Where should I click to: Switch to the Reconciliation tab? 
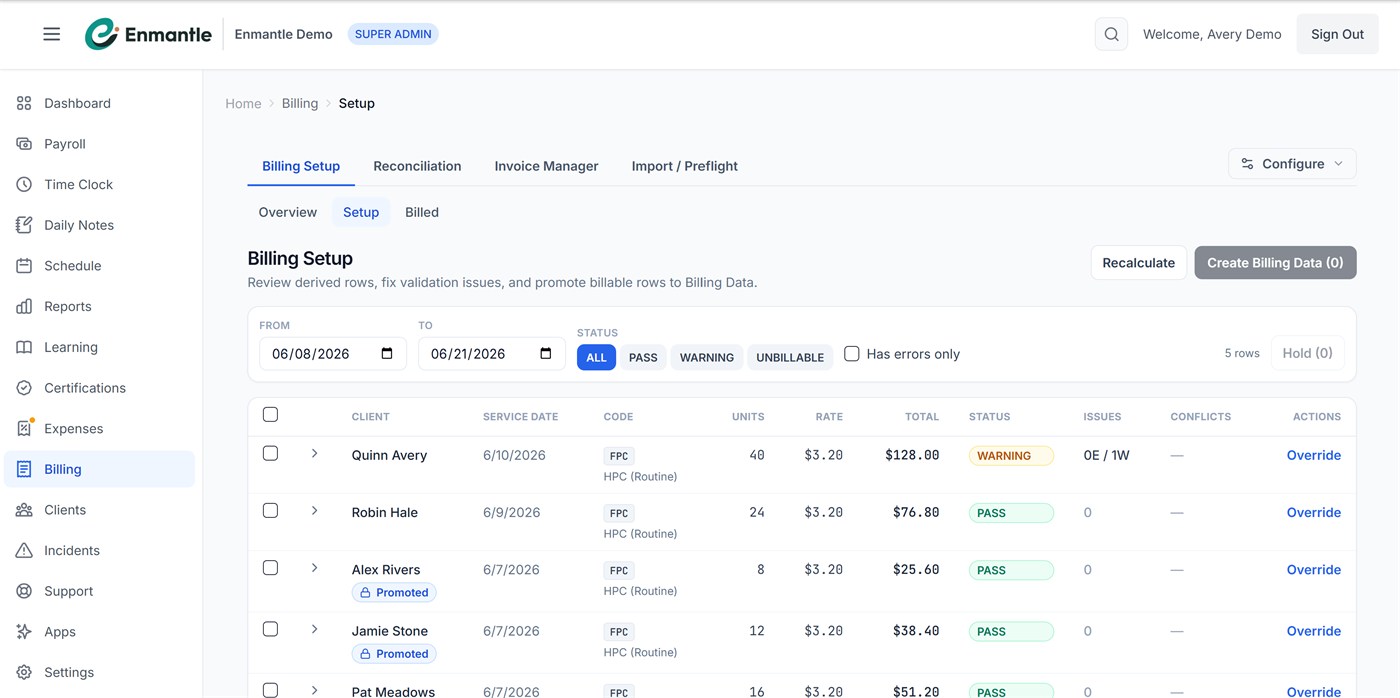(417, 166)
